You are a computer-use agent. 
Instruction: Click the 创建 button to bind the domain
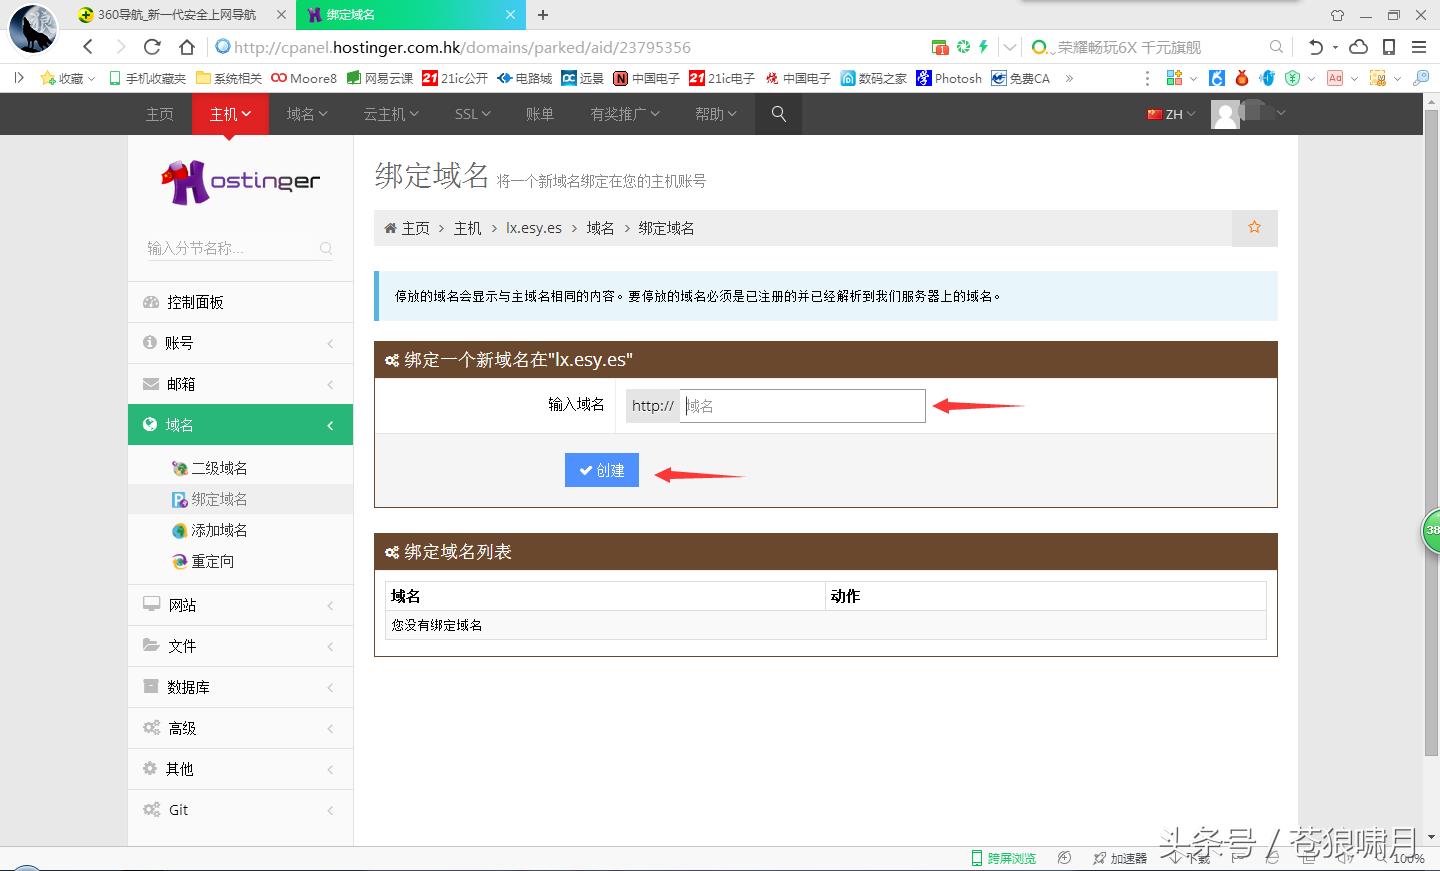(601, 470)
